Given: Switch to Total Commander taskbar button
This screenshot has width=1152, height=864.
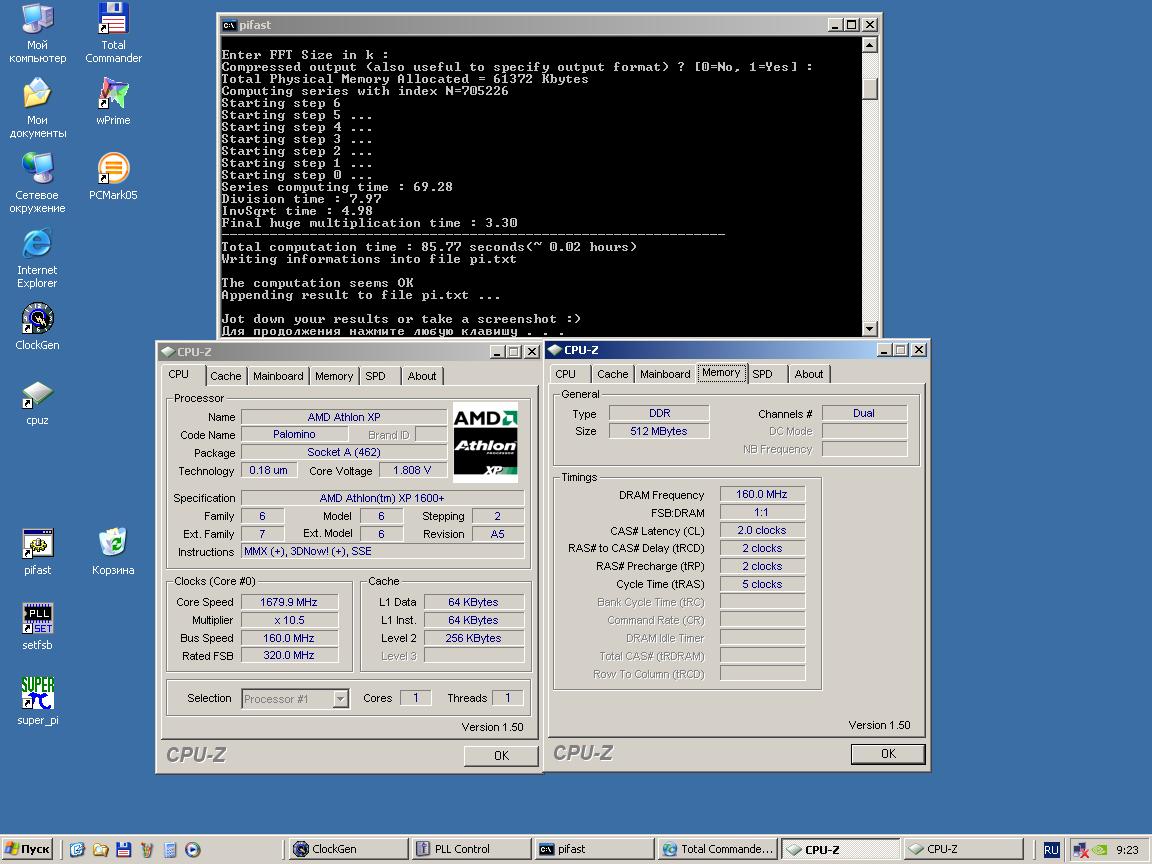Looking at the screenshot, I should point(716,849).
